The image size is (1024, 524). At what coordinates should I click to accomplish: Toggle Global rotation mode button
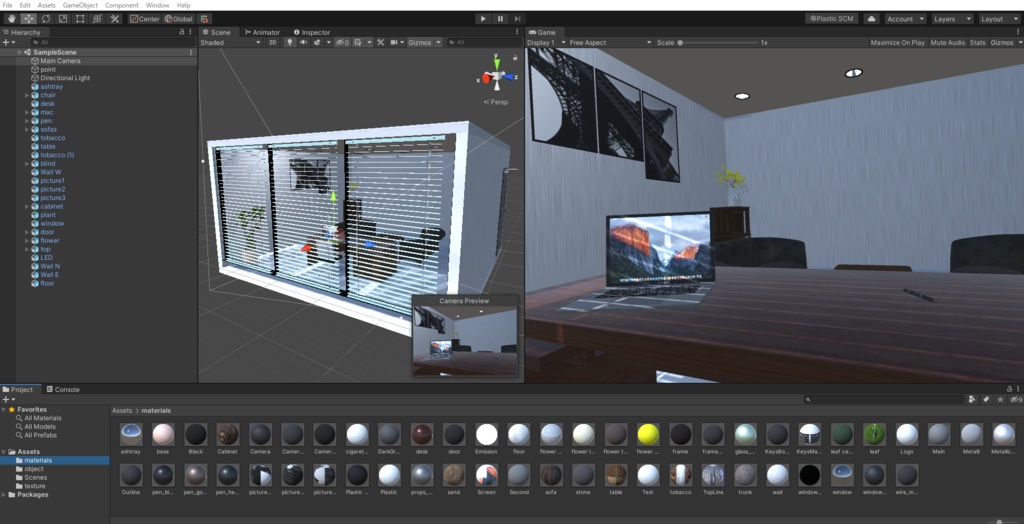click(x=178, y=19)
